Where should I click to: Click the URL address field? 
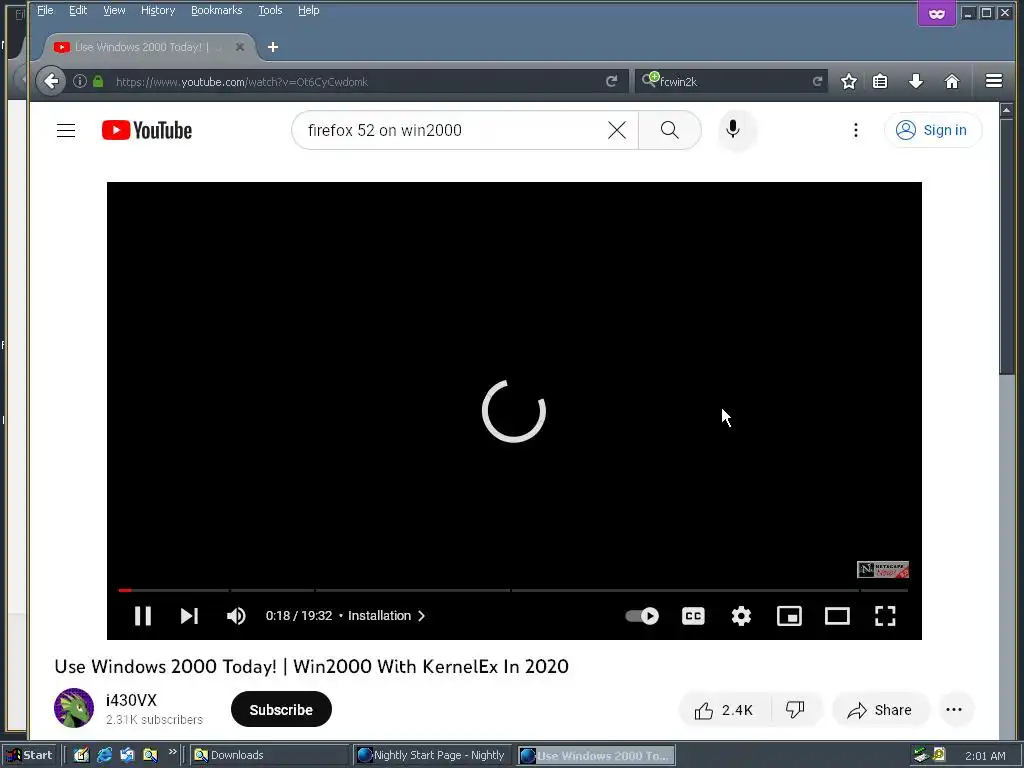353,82
